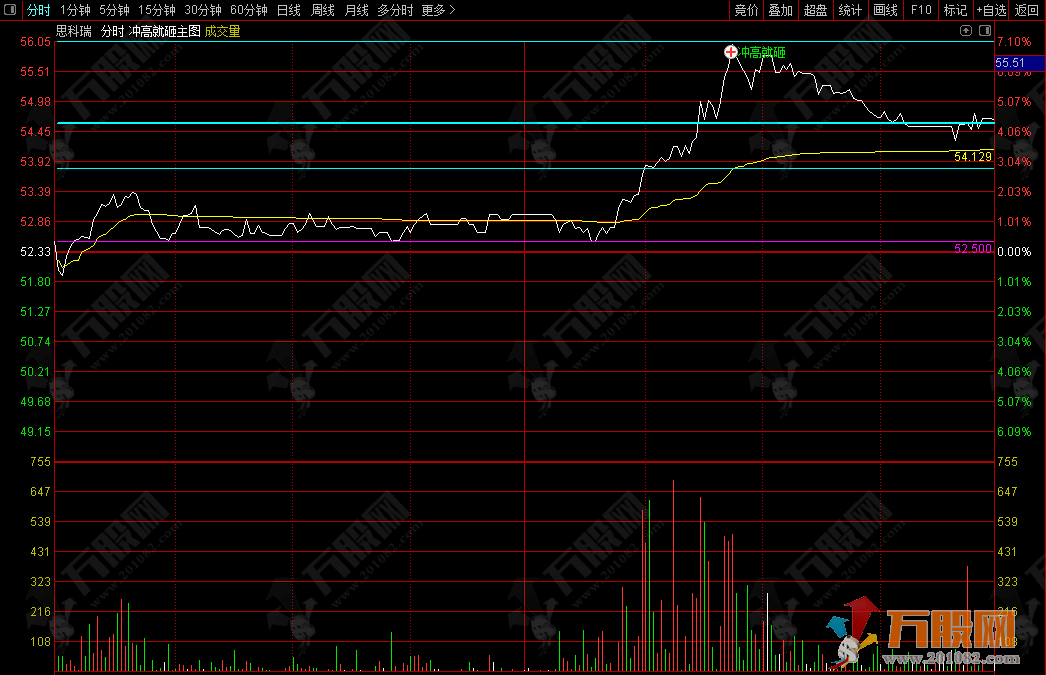Open the 月线 monthly chart tab
This screenshot has height=675, width=1046.
click(x=357, y=10)
